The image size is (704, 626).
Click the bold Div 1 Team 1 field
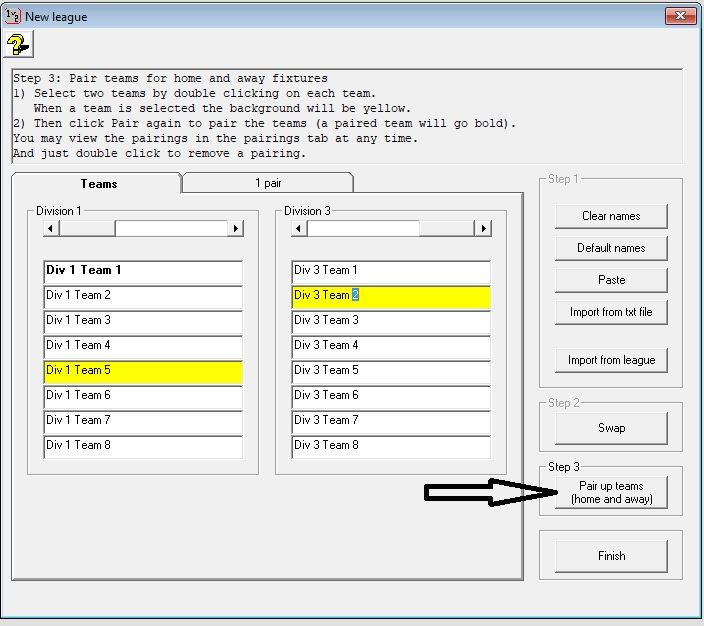click(x=143, y=271)
